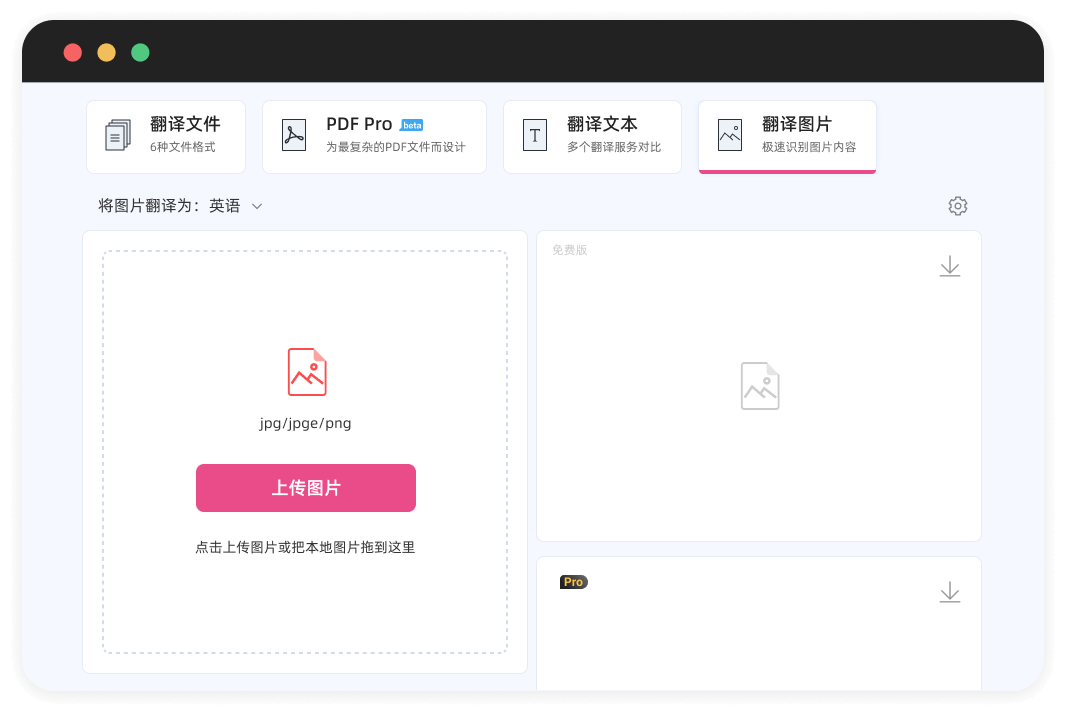Close the window with the red button
The width and height of the screenshot is (1066, 715).
click(73, 53)
